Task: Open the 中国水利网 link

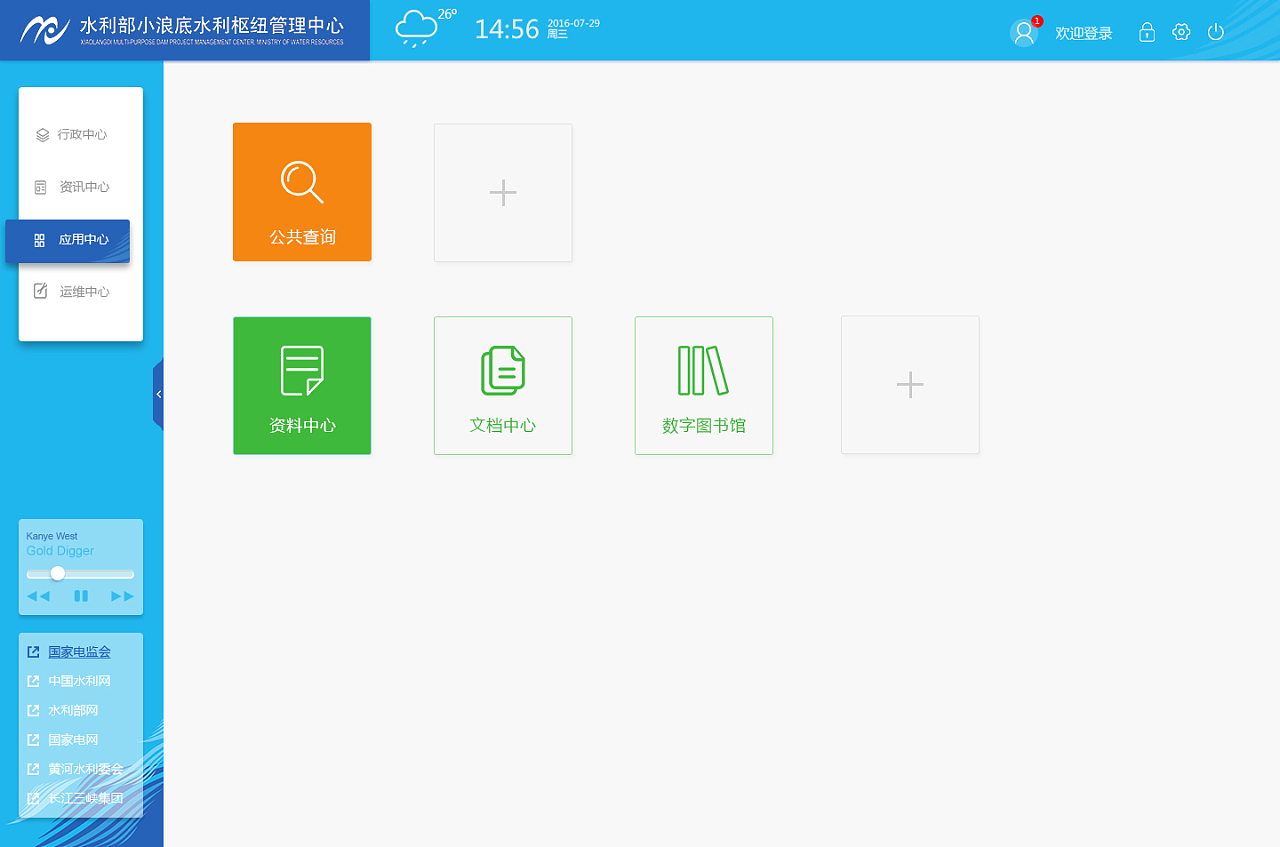Action: [80, 681]
